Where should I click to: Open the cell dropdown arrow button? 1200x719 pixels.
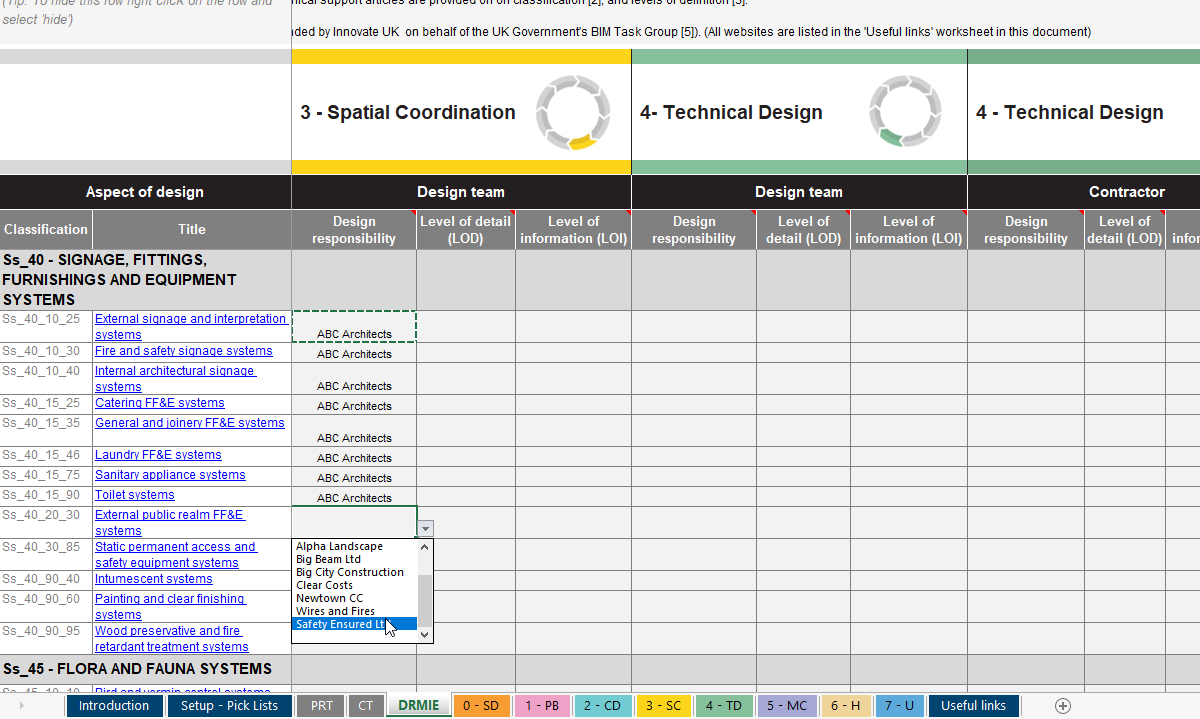pos(426,529)
